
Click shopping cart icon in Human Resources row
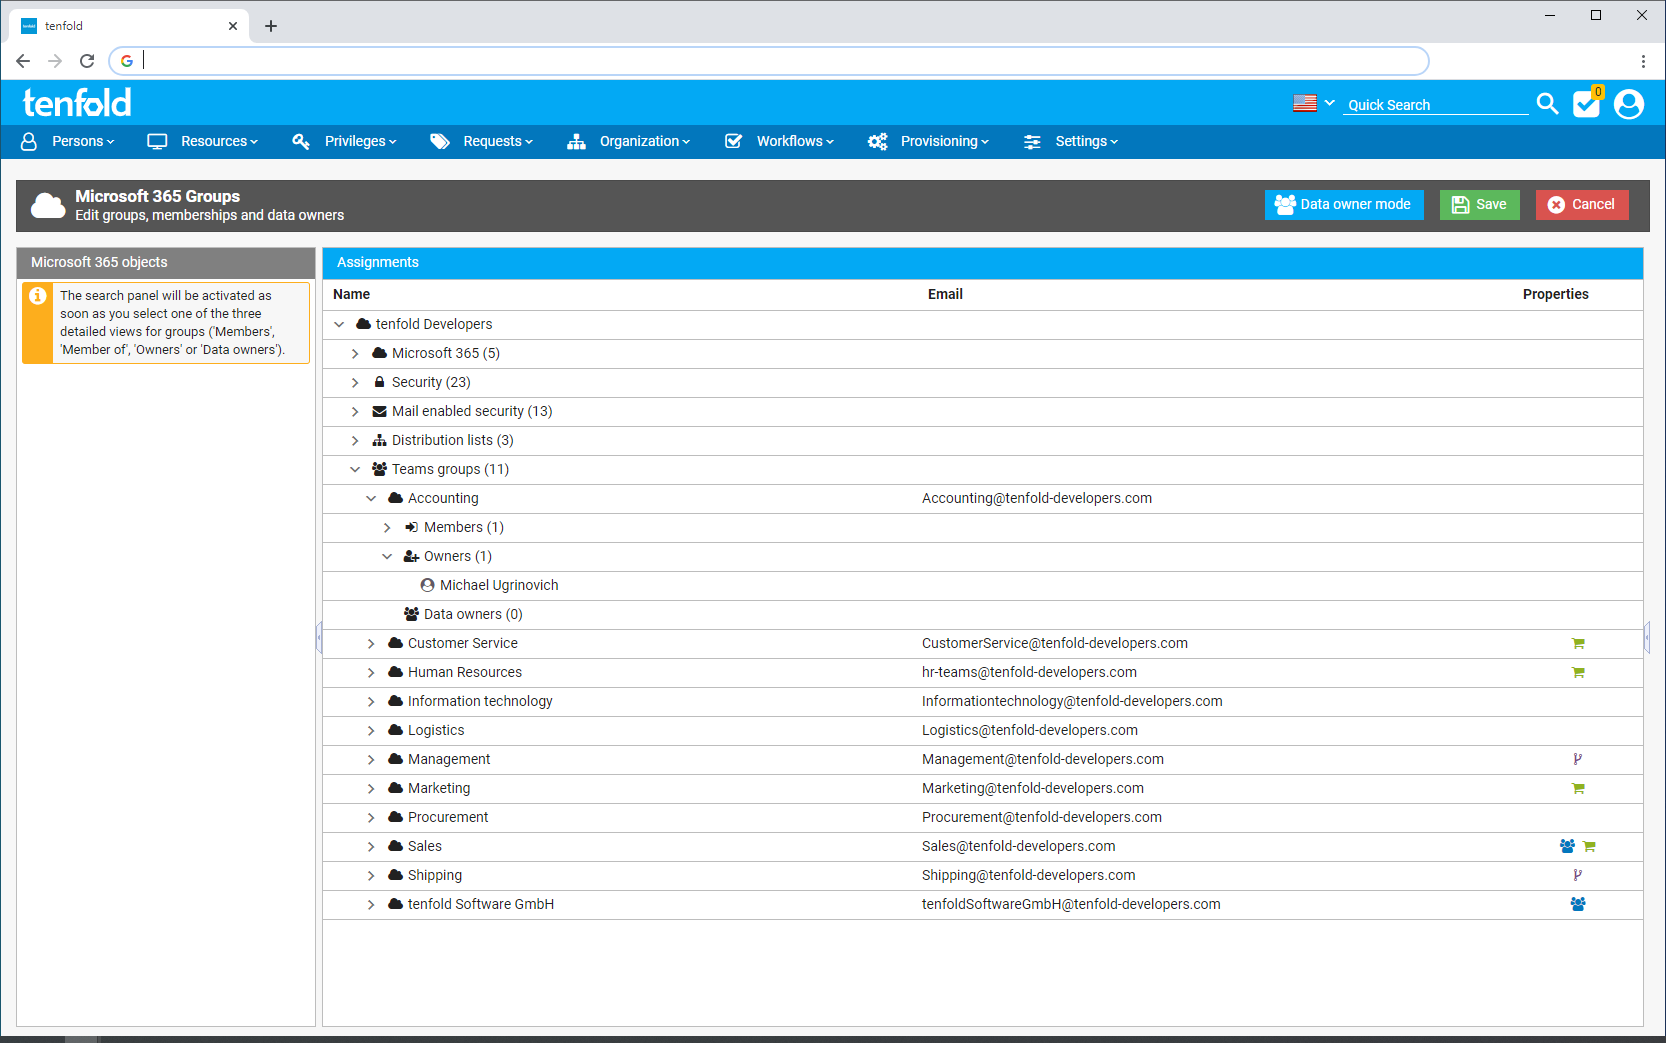tap(1578, 672)
